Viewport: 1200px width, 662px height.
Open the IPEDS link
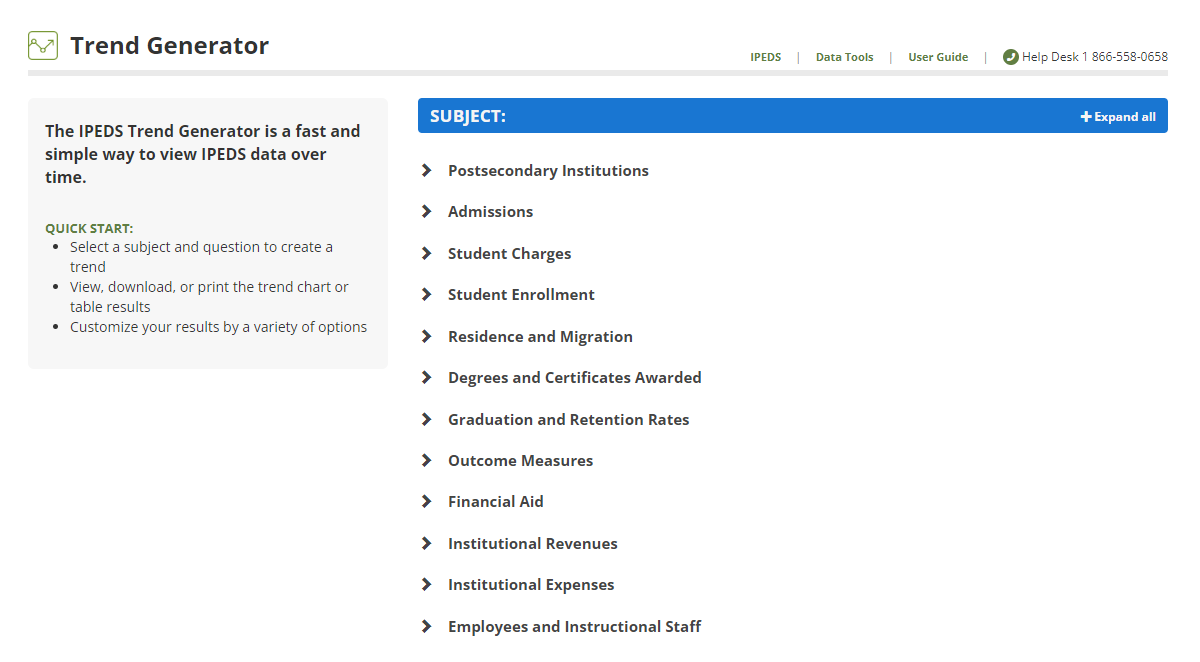(766, 57)
